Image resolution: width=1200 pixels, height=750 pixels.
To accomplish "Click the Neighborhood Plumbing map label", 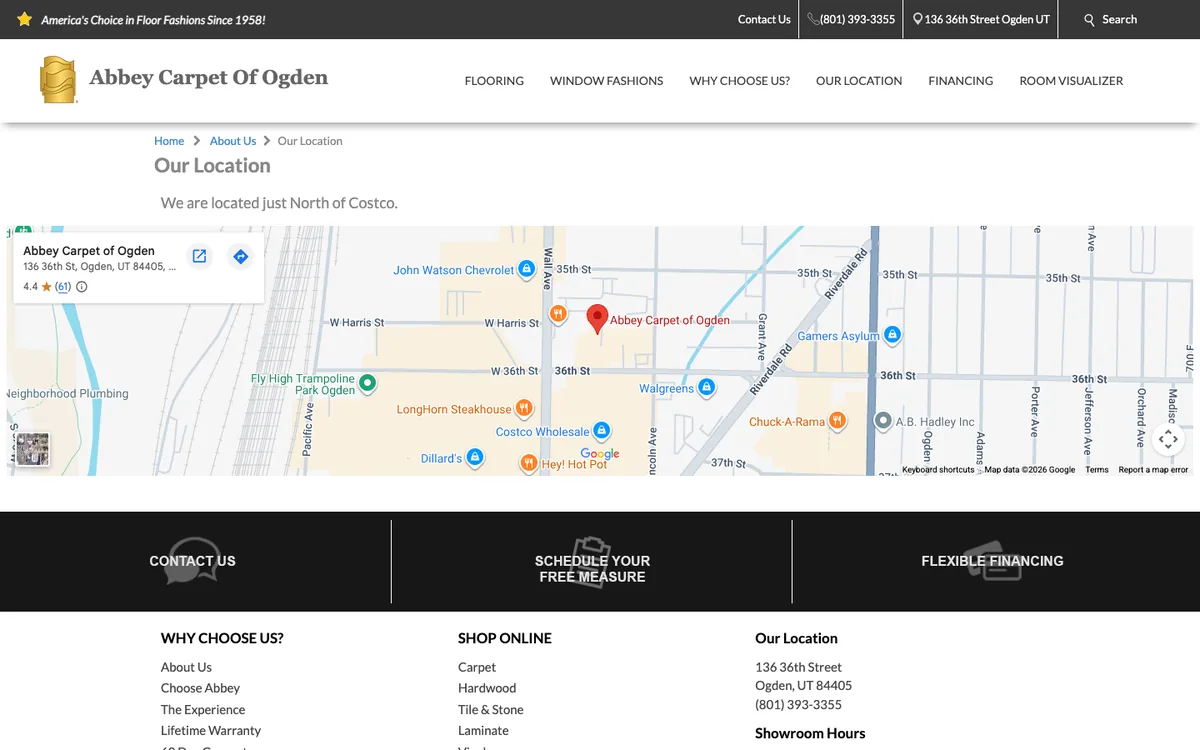I will (68, 394).
